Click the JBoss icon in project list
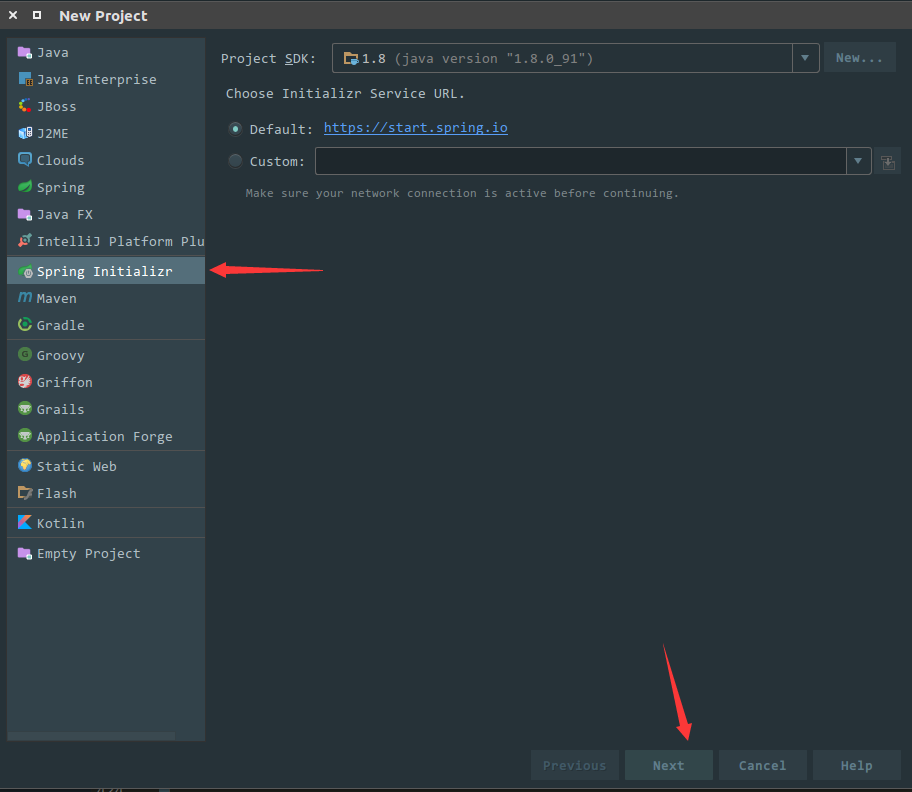Image resolution: width=912 pixels, height=792 pixels. pyautogui.click(x=24, y=106)
